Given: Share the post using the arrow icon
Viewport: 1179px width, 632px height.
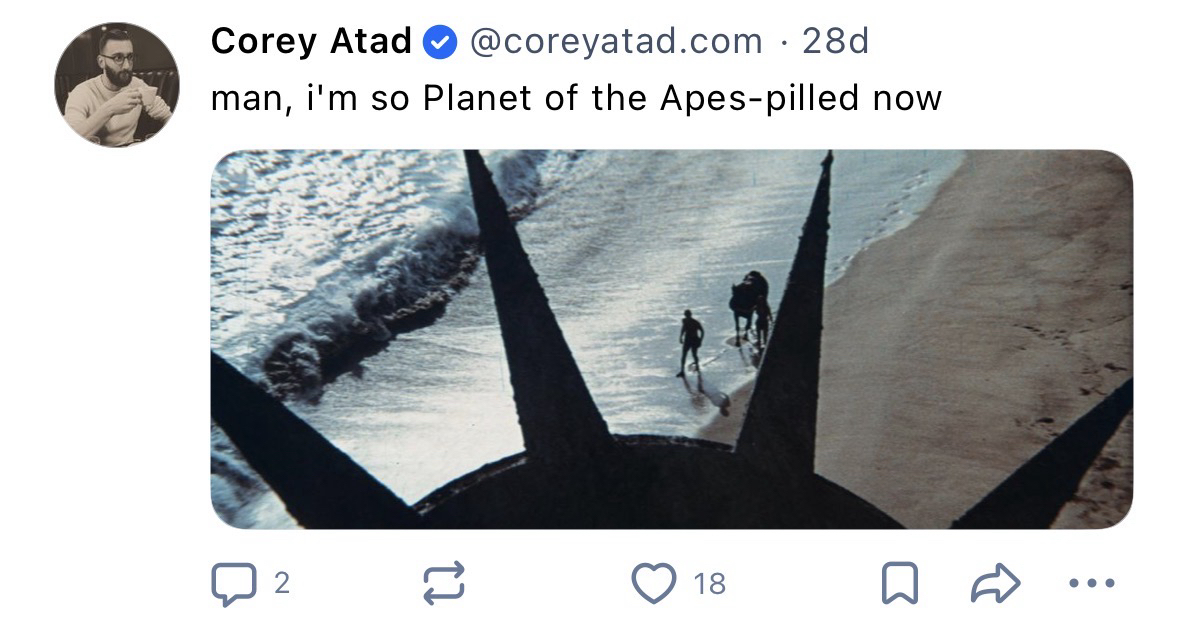Looking at the screenshot, I should (994, 584).
